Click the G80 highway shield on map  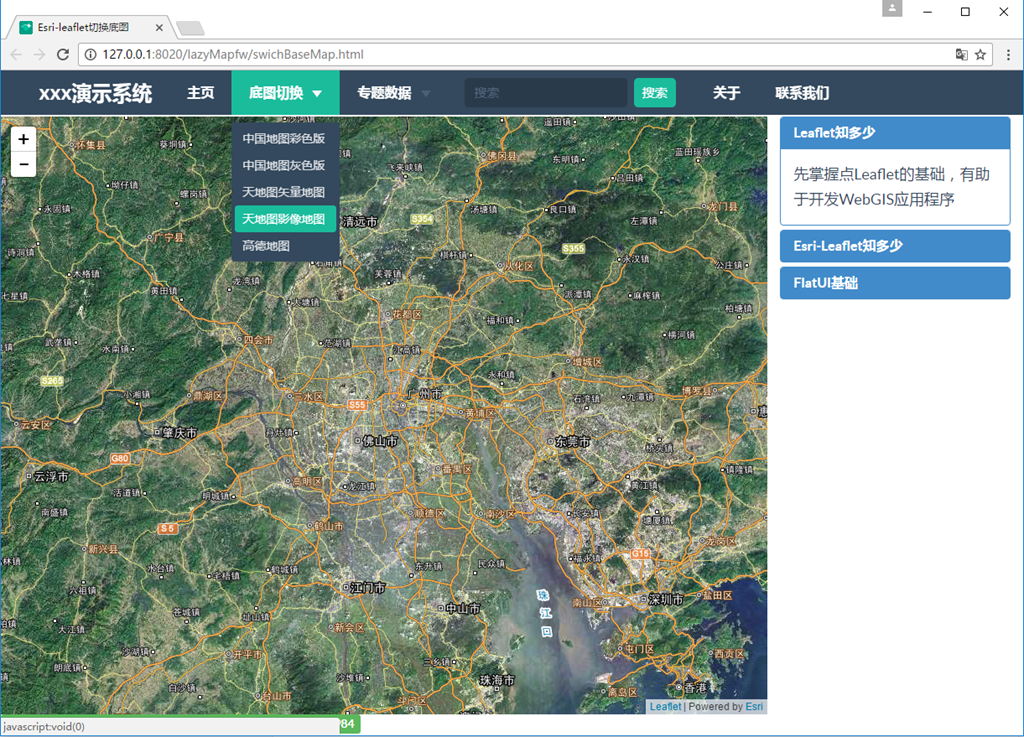coord(120,458)
